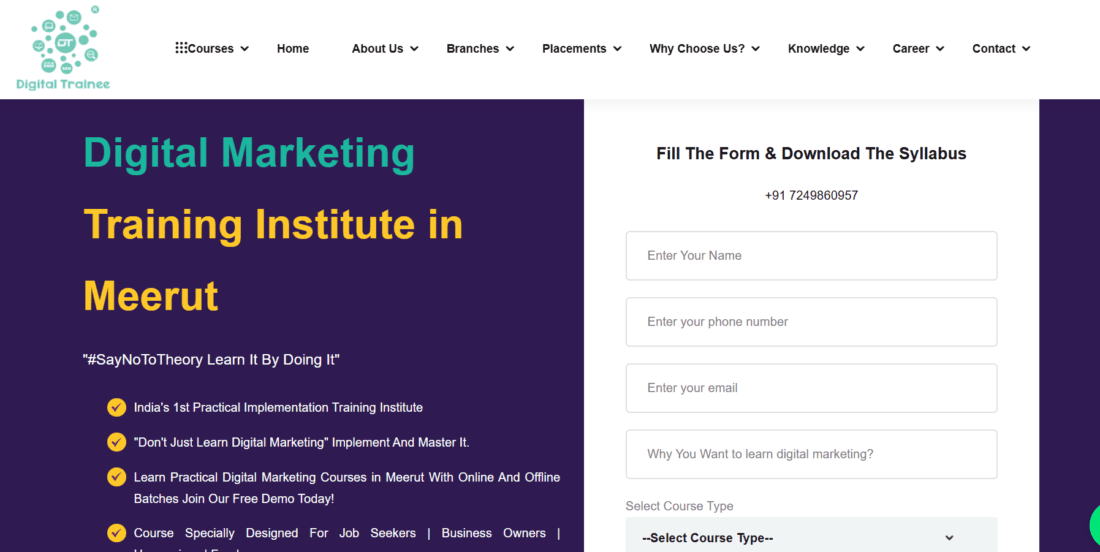Open the Why Choose Us? menu
1100x552 pixels.
click(697, 49)
